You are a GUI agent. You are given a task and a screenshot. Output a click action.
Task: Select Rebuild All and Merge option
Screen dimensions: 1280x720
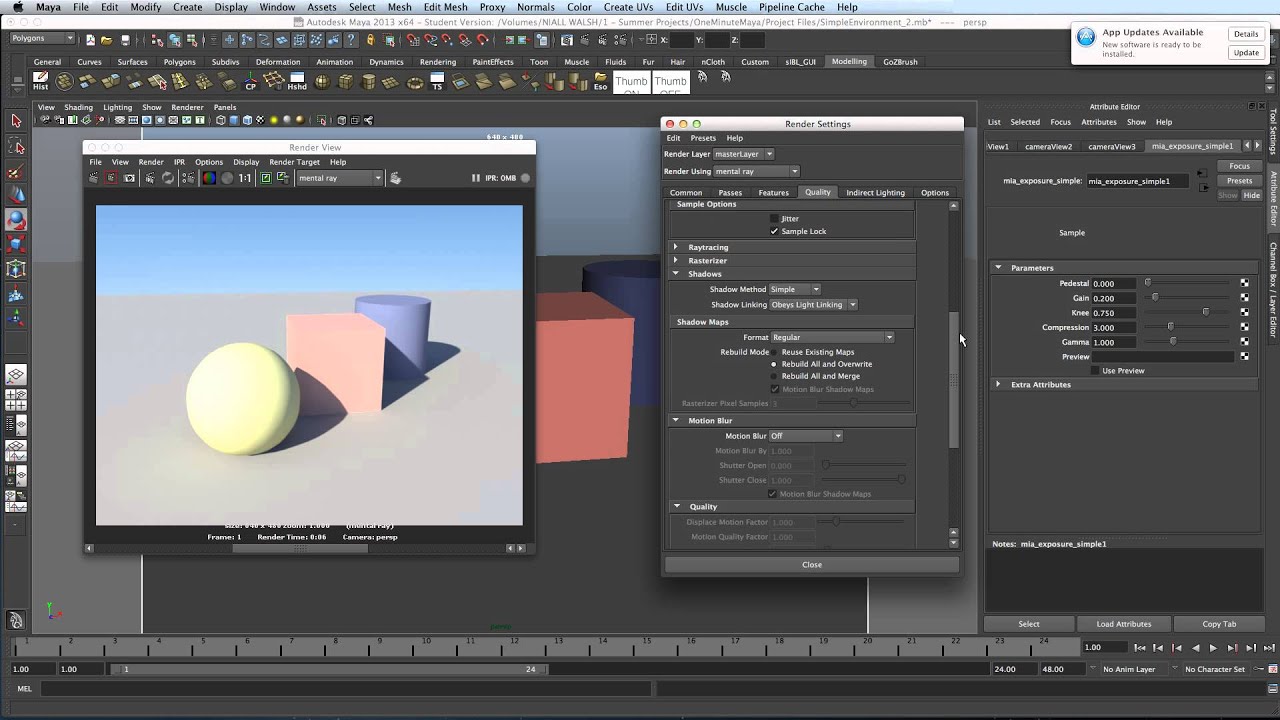click(774, 376)
